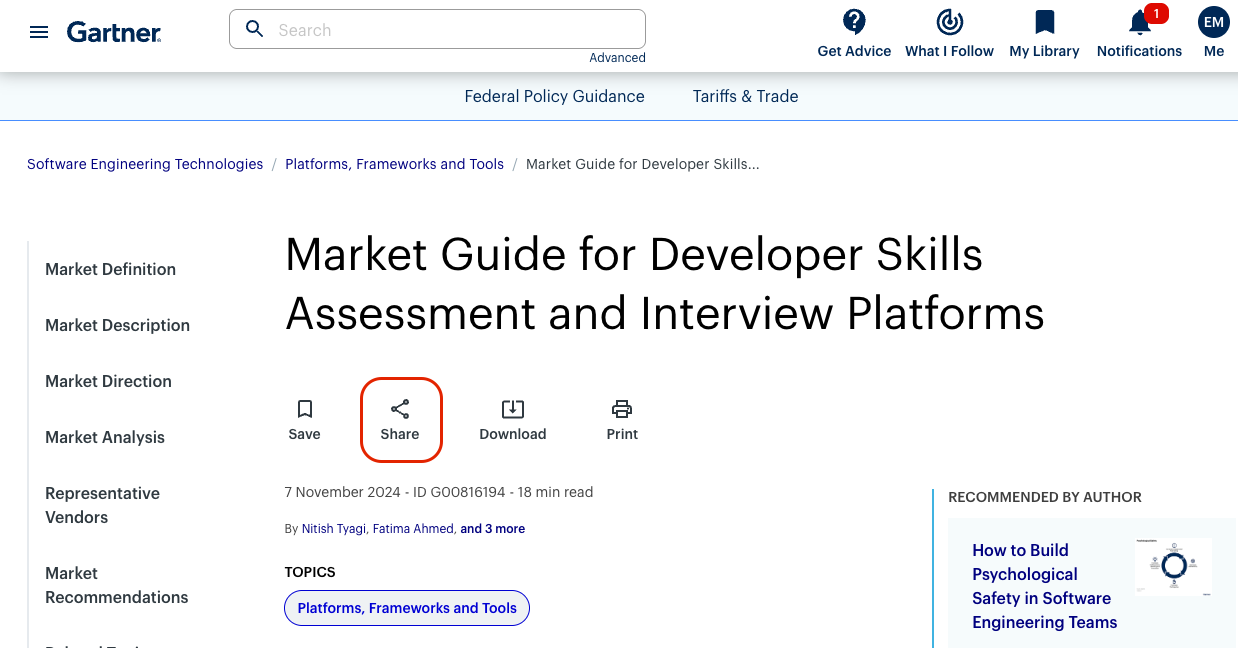Go to Platforms, Frameworks and Tools breadcrumb
Image resolution: width=1238 pixels, height=648 pixels.
point(394,164)
